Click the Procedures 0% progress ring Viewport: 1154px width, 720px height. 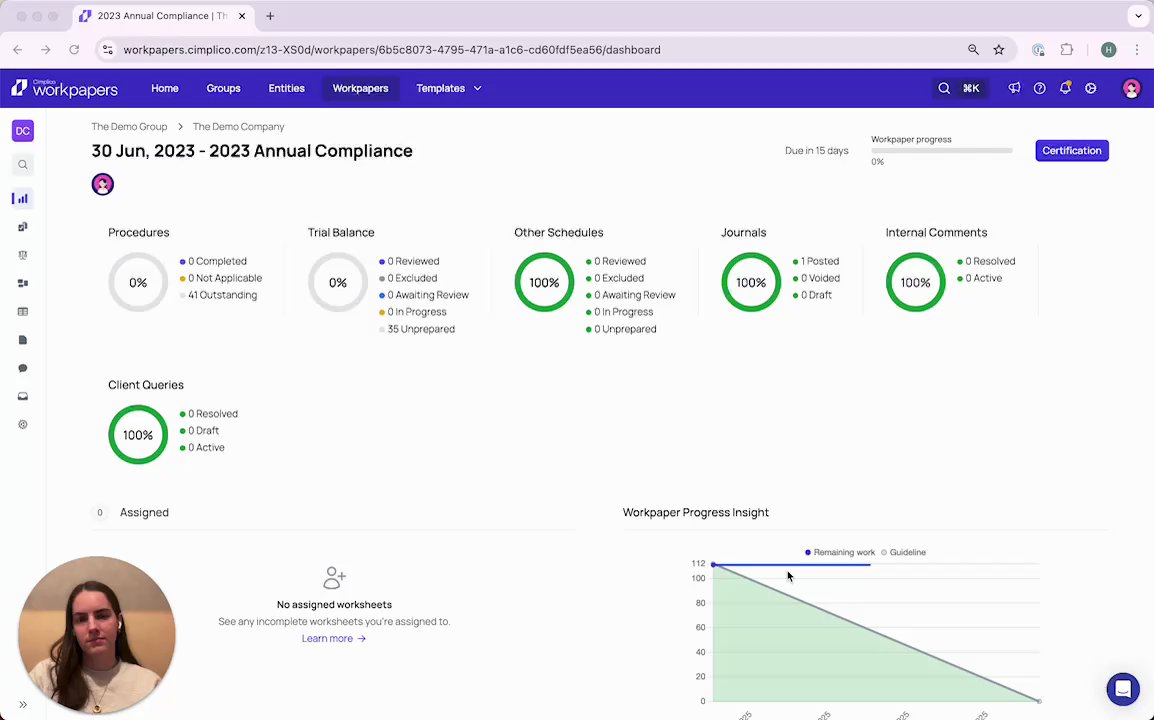click(x=138, y=282)
